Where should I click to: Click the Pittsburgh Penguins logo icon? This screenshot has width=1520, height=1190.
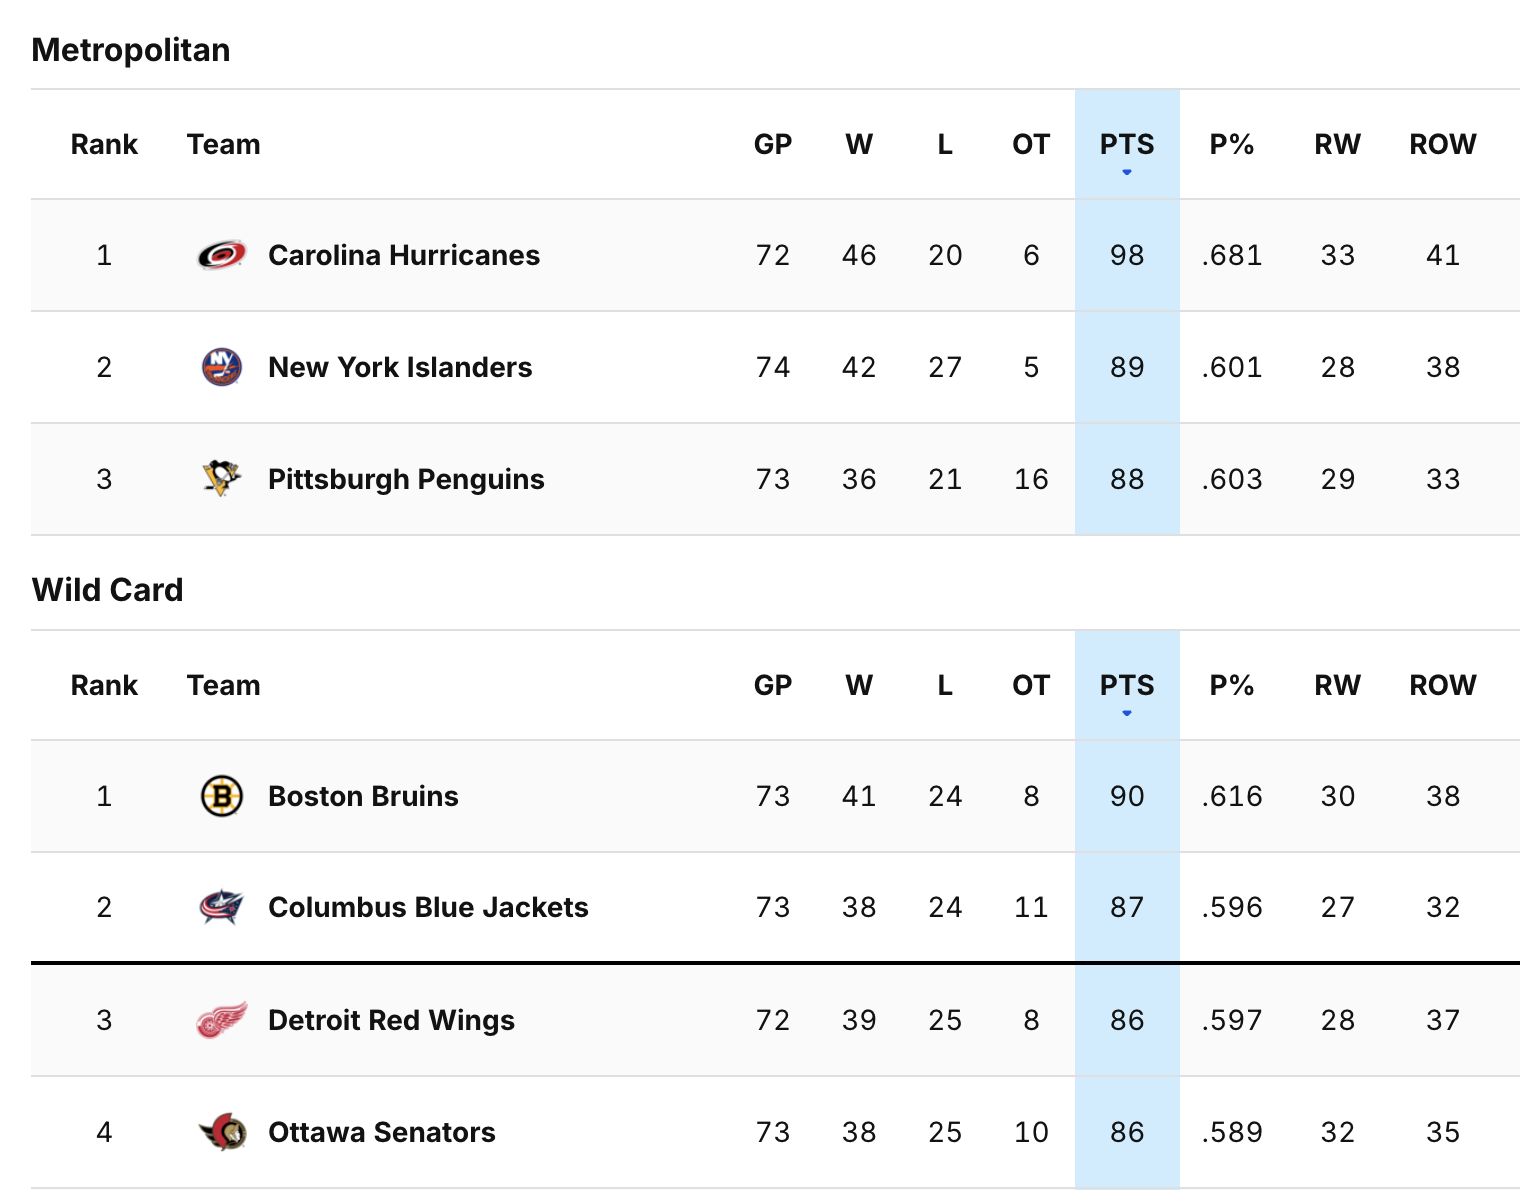coord(221,479)
